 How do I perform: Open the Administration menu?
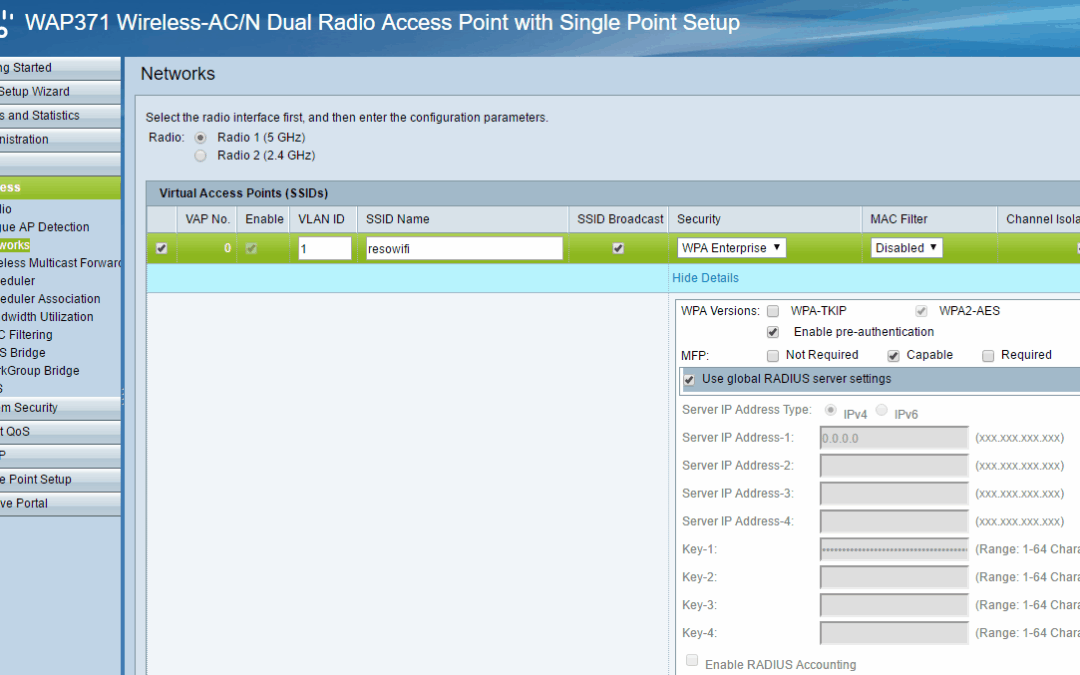pos(60,139)
